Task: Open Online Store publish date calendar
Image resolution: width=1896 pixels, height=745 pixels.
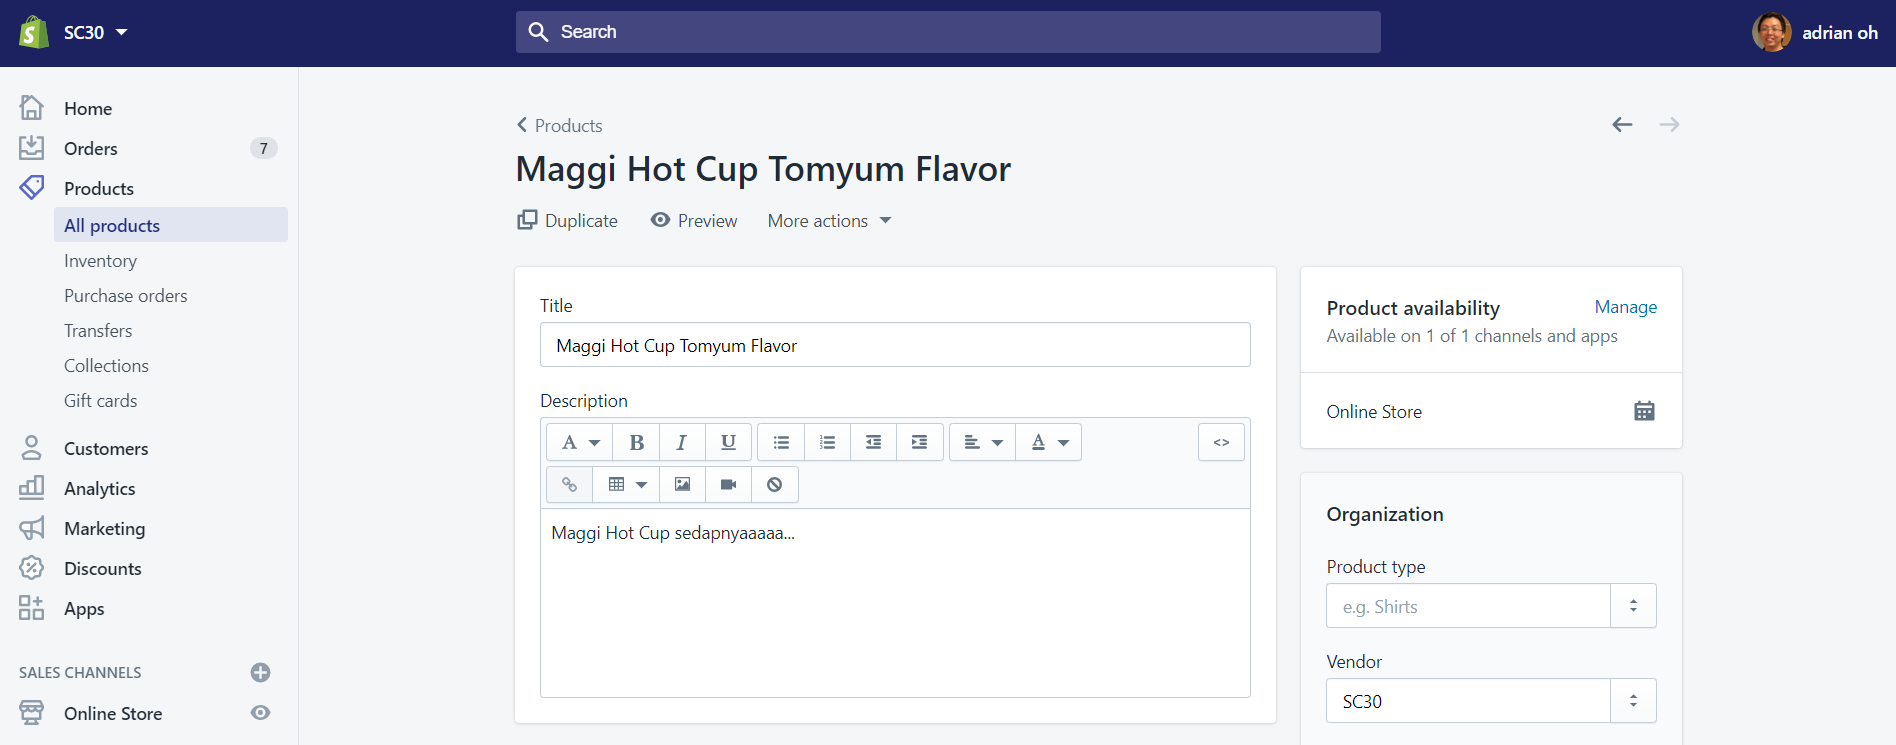Action: pos(1644,411)
